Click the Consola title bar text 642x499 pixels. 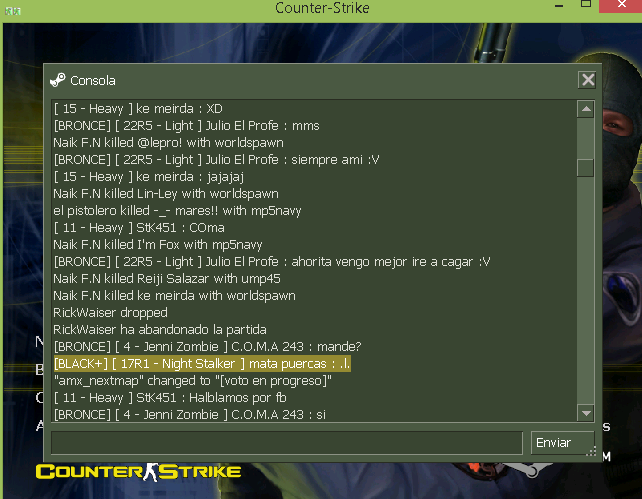tap(93, 81)
